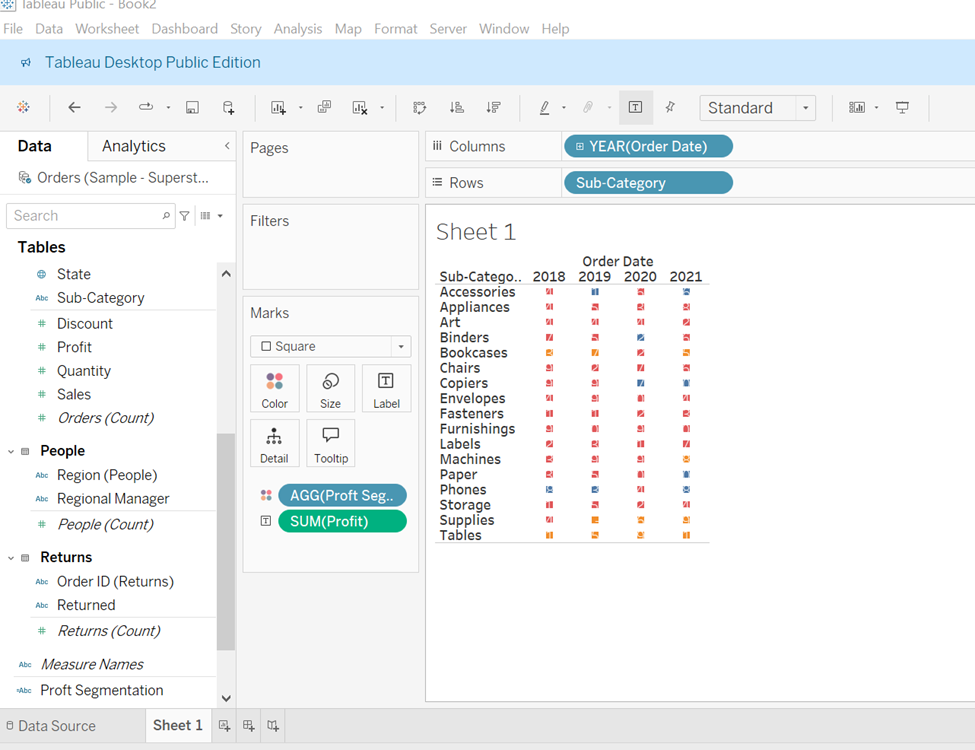
Task: Click the Group members paperclip icon
Action: point(588,108)
